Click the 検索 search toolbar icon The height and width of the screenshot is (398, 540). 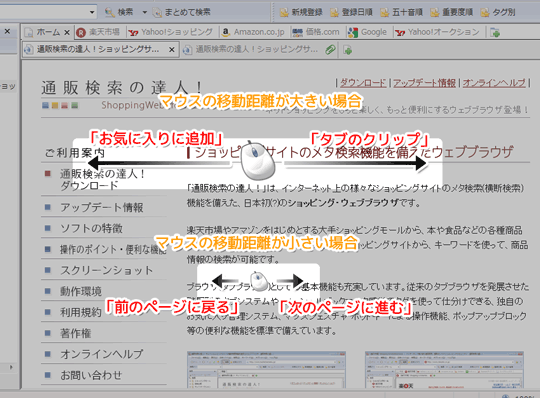(110, 12)
